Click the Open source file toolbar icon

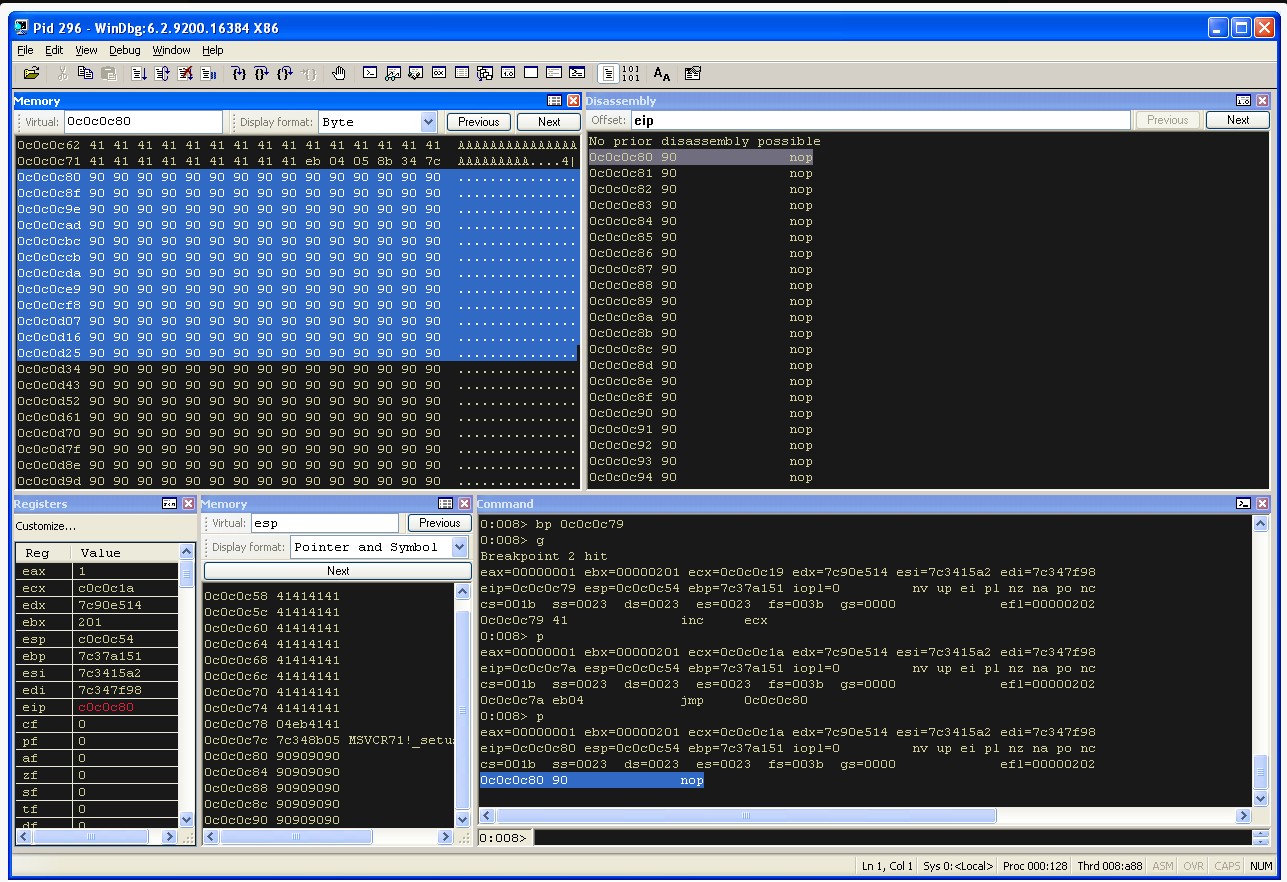[32, 73]
